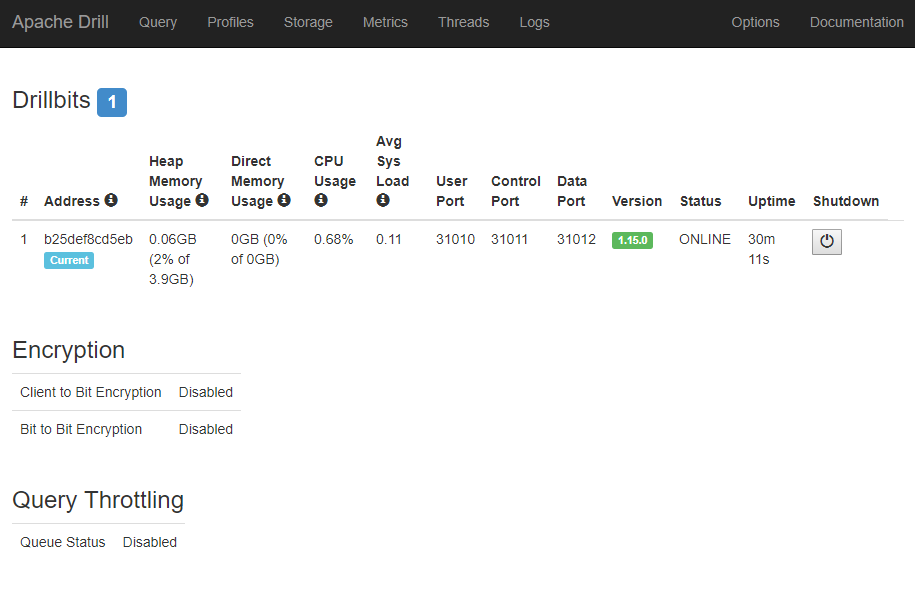Click the Avg Sys Load info icon
Screen dimensions: 915x597
[x=383, y=200]
